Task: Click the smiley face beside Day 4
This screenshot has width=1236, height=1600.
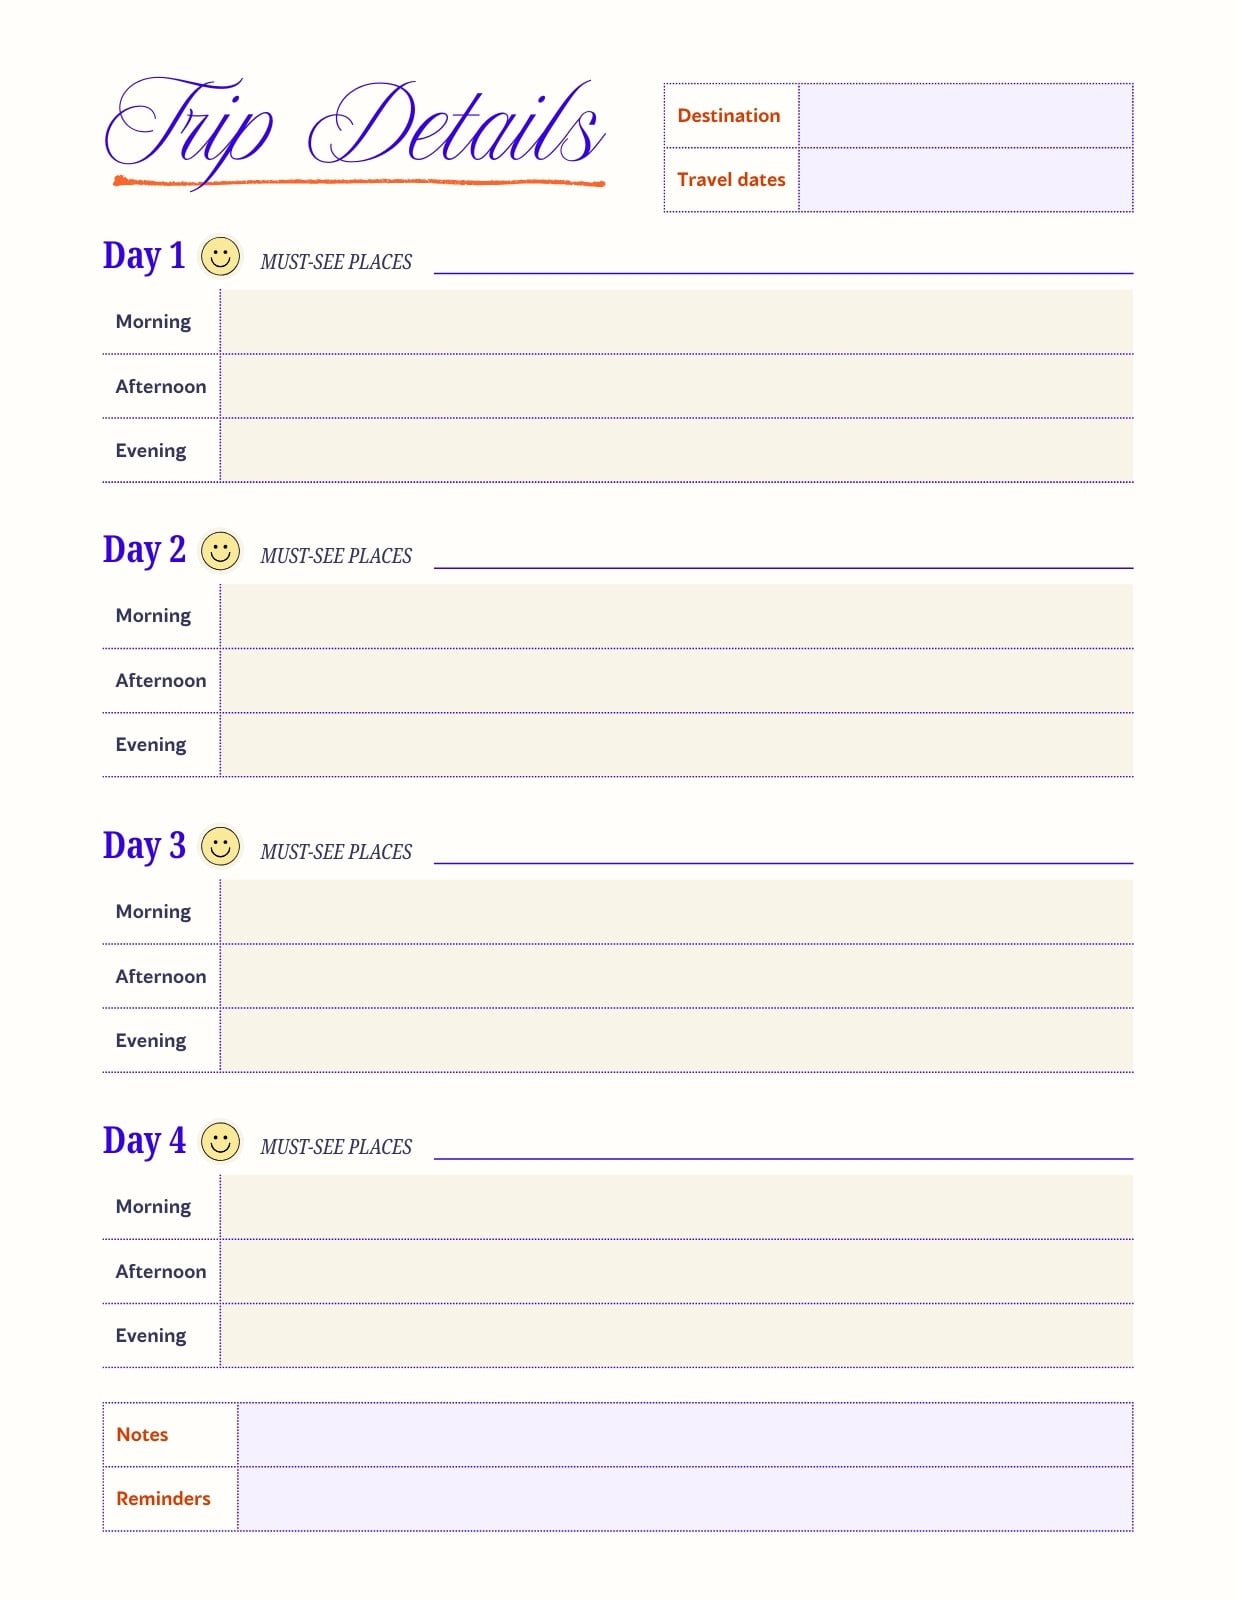Action: pos(220,1141)
